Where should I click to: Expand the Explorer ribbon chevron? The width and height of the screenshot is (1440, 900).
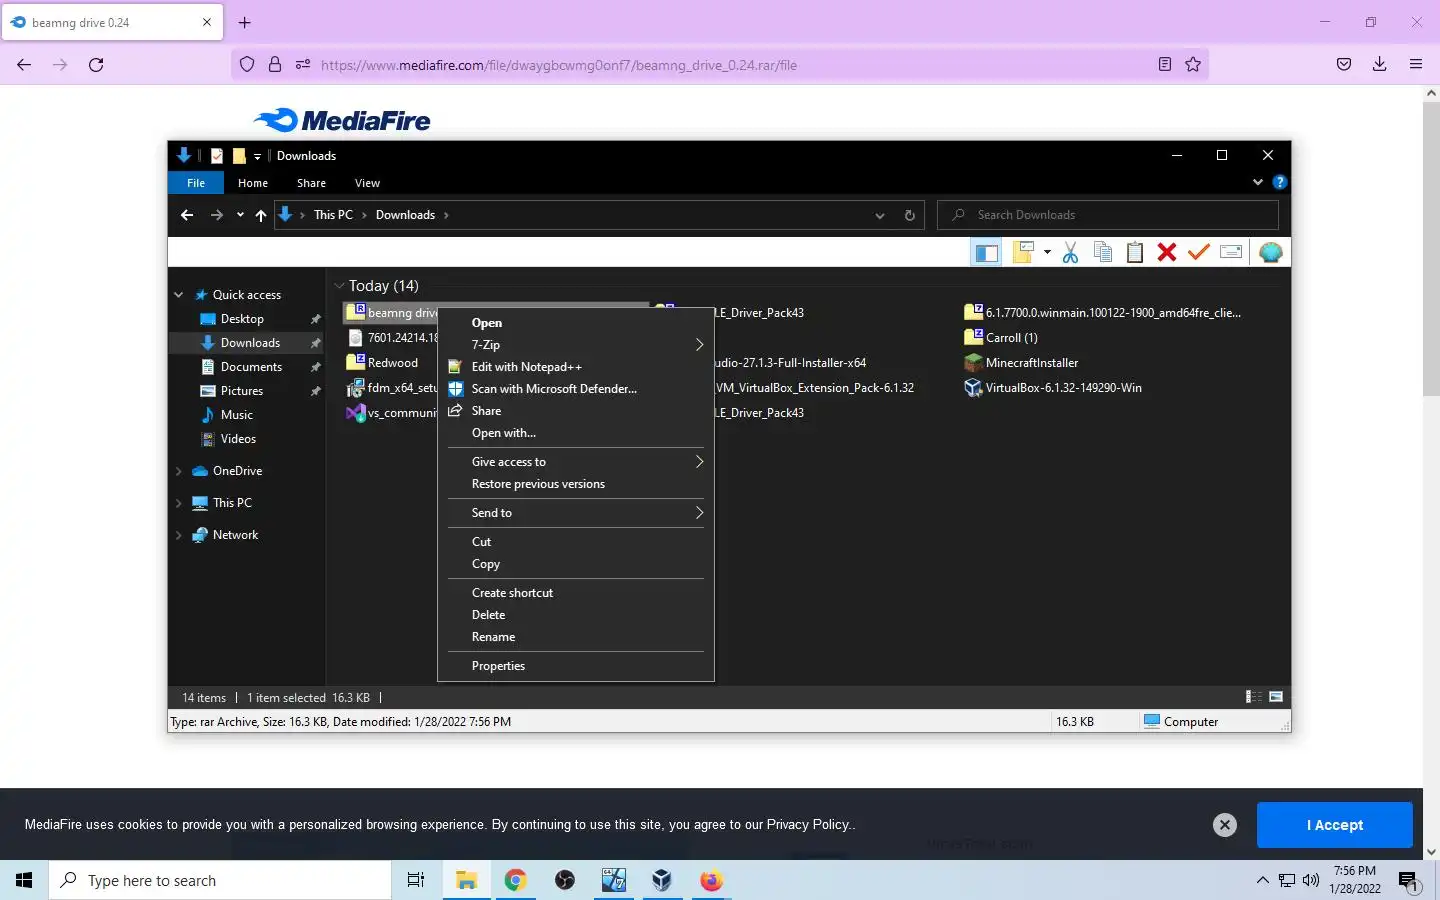click(1258, 183)
